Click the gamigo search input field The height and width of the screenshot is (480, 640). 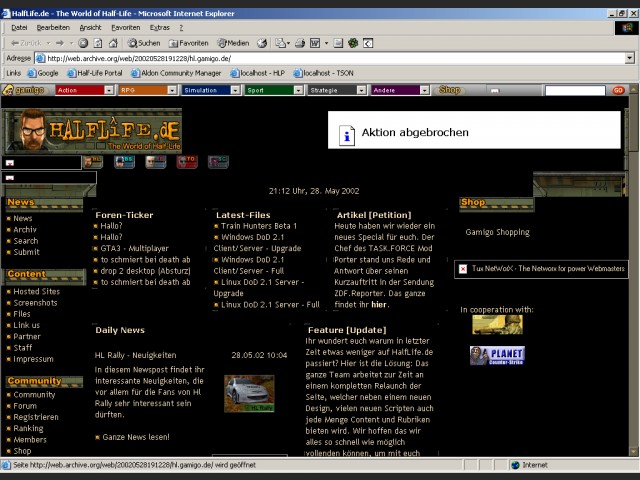point(575,90)
